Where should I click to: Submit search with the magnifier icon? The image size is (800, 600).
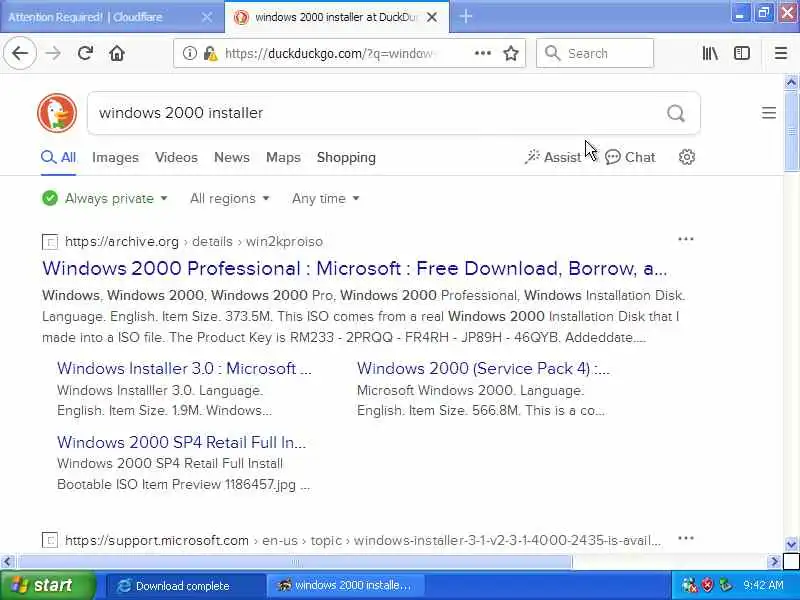click(676, 113)
